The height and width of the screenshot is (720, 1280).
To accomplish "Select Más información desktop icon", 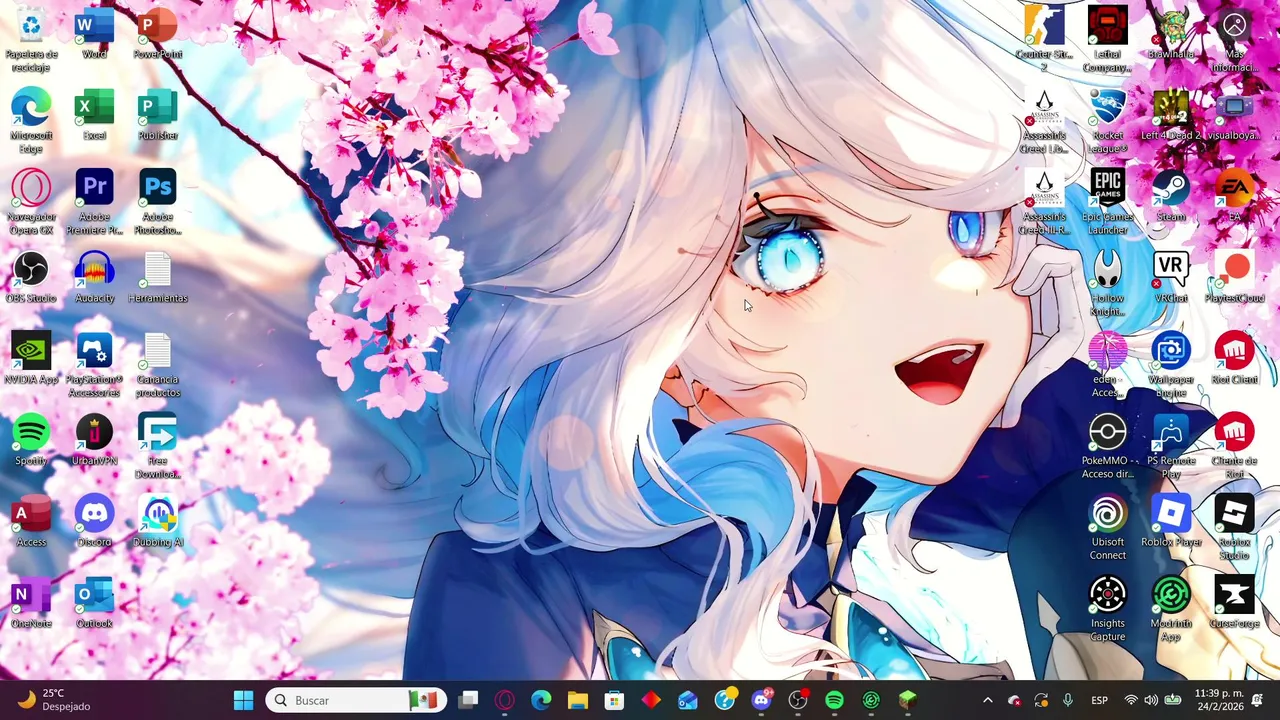I will click(x=1234, y=38).
